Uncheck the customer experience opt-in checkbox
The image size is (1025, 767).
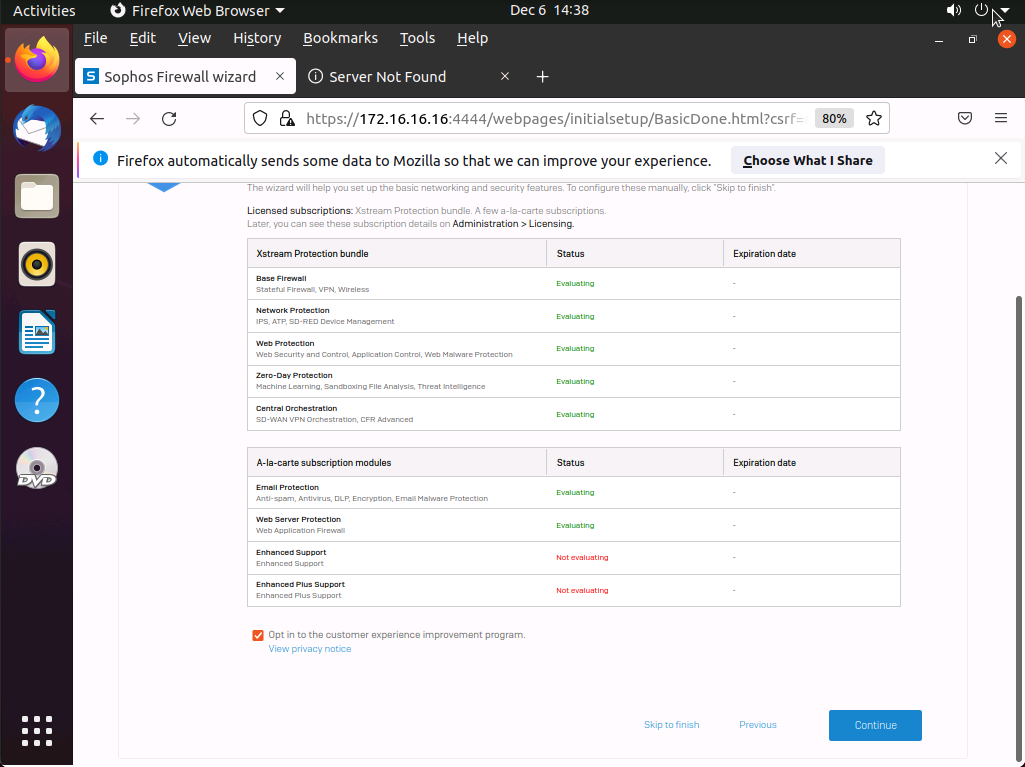(x=258, y=636)
